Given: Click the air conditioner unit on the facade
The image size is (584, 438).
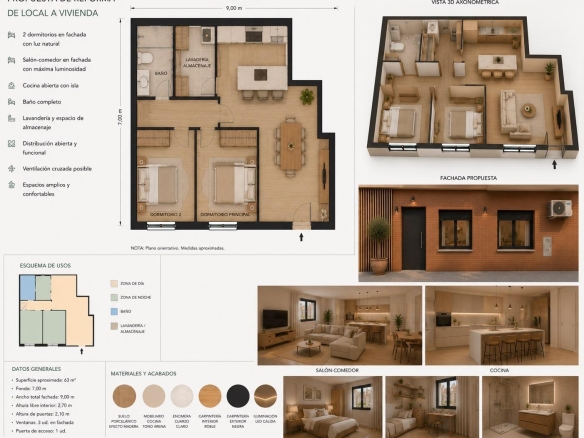Looking at the screenshot, I should pyautogui.click(x=560, y=208).
